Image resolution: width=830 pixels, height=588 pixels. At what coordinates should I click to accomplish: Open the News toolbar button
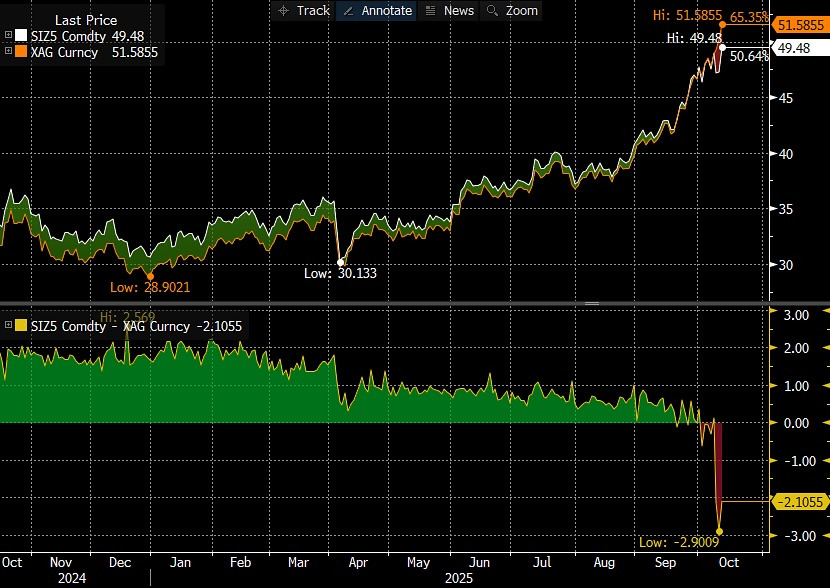pyautogui.click(x=449, y=11)
